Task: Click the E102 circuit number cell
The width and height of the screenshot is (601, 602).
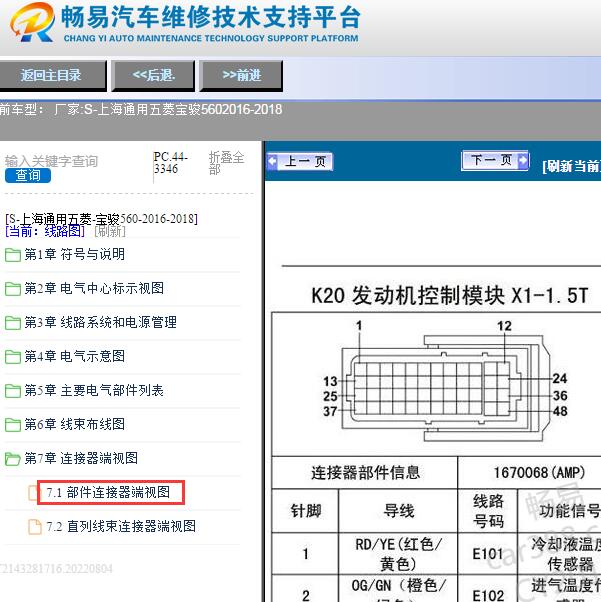Action: click(488, 589)
